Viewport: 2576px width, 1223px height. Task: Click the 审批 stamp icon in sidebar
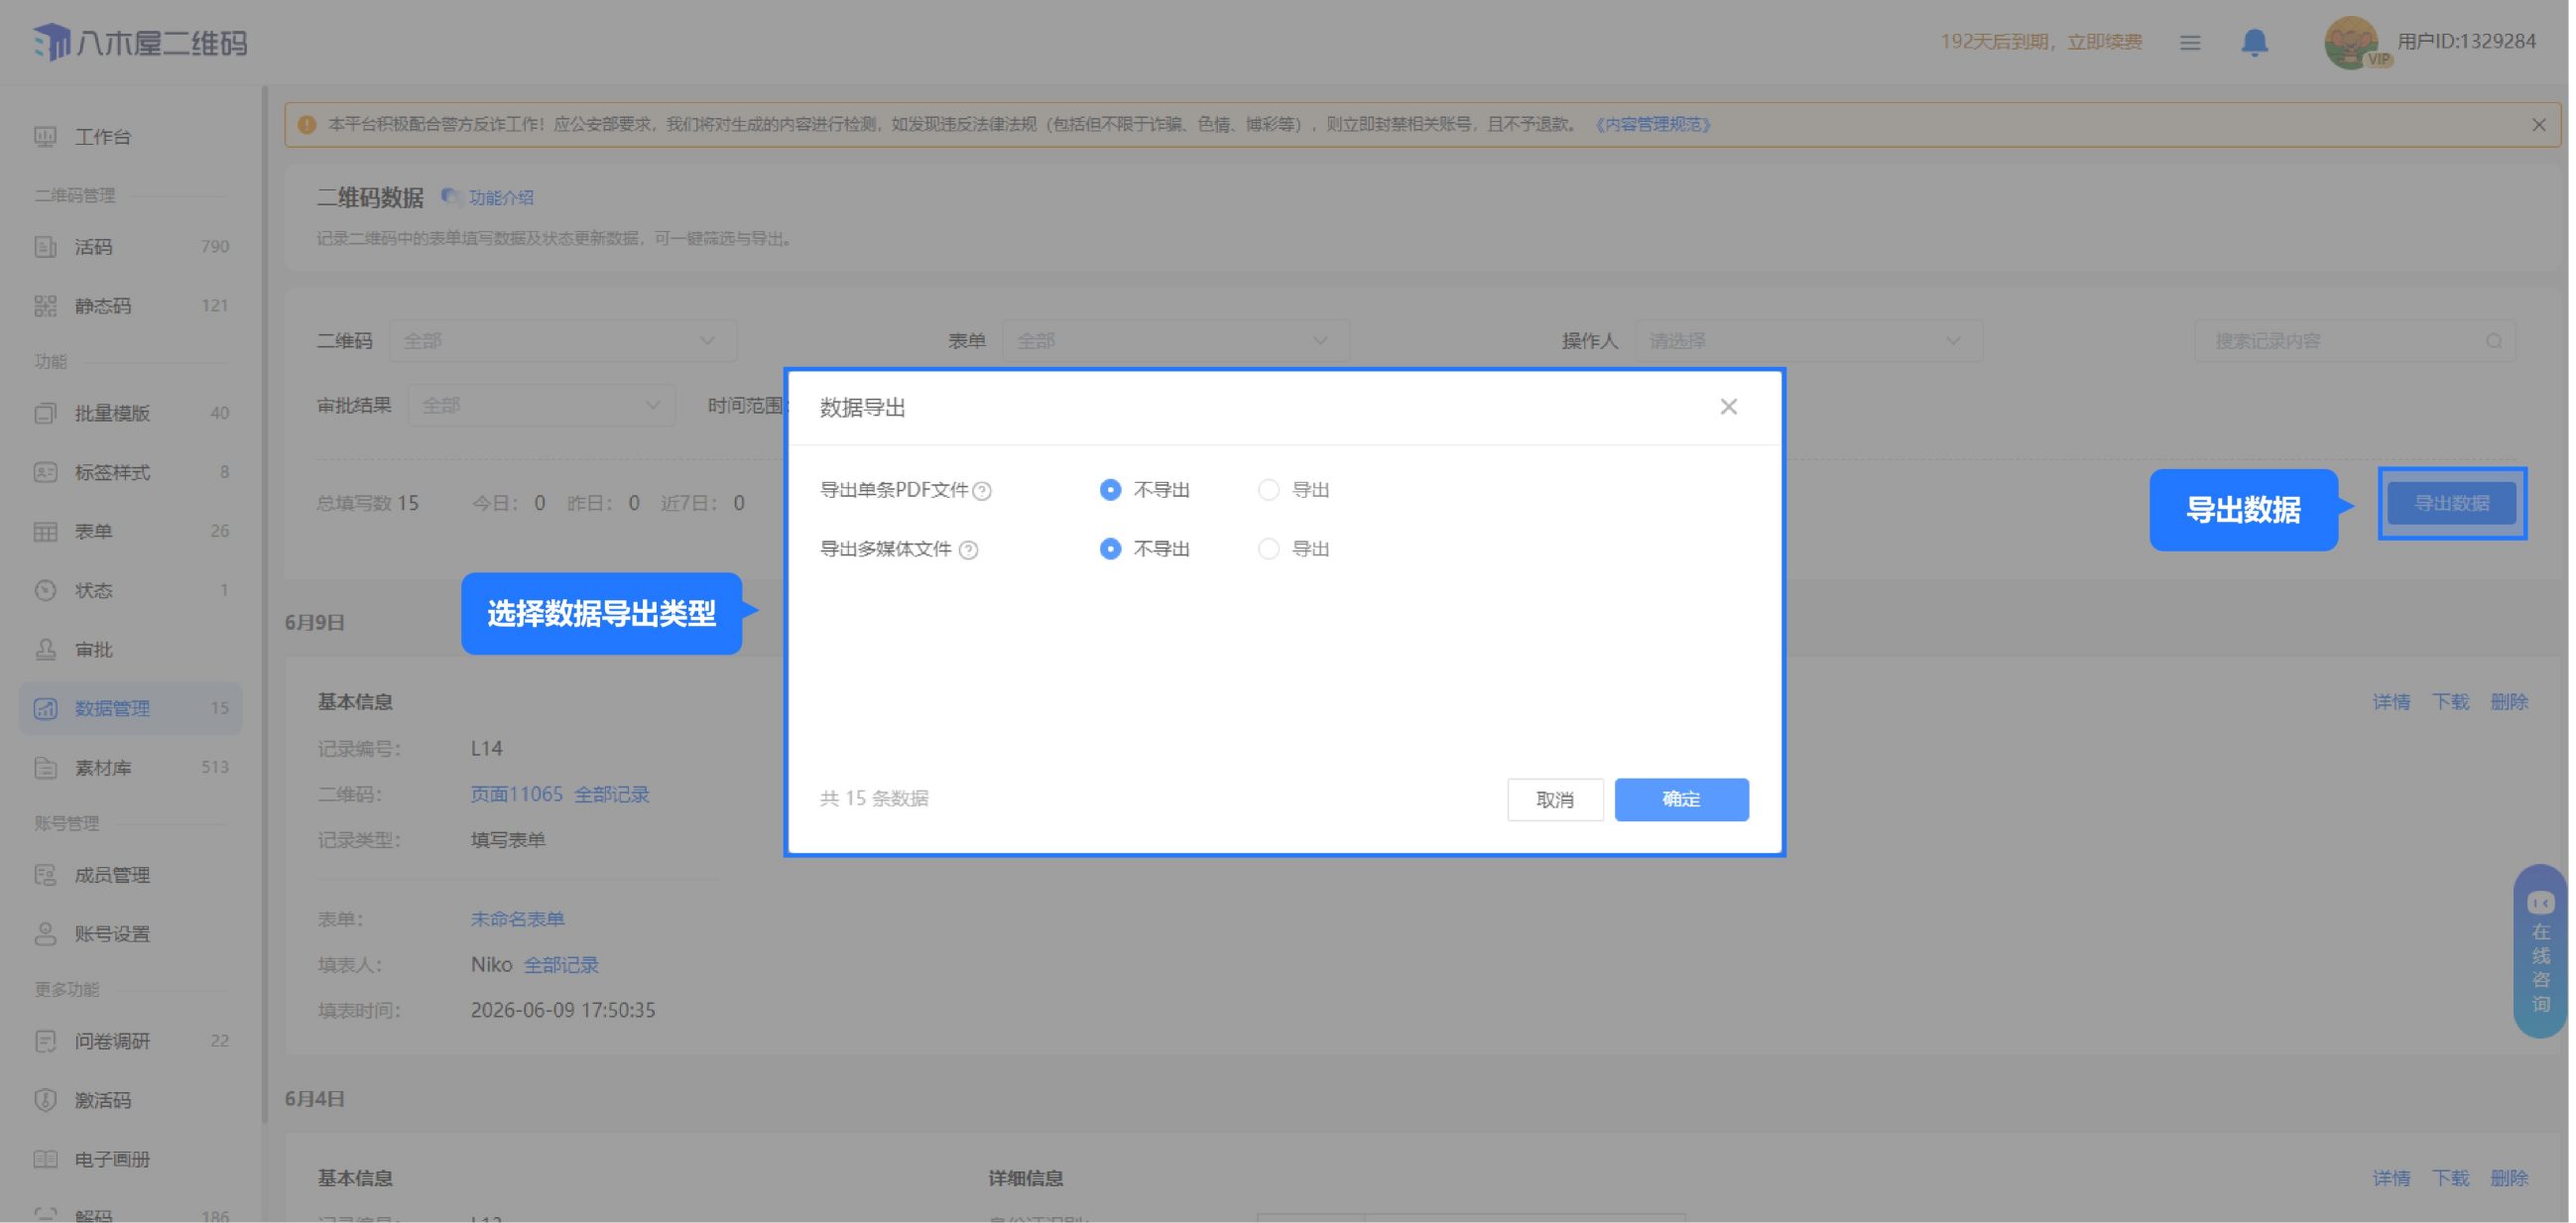(45, 650)
